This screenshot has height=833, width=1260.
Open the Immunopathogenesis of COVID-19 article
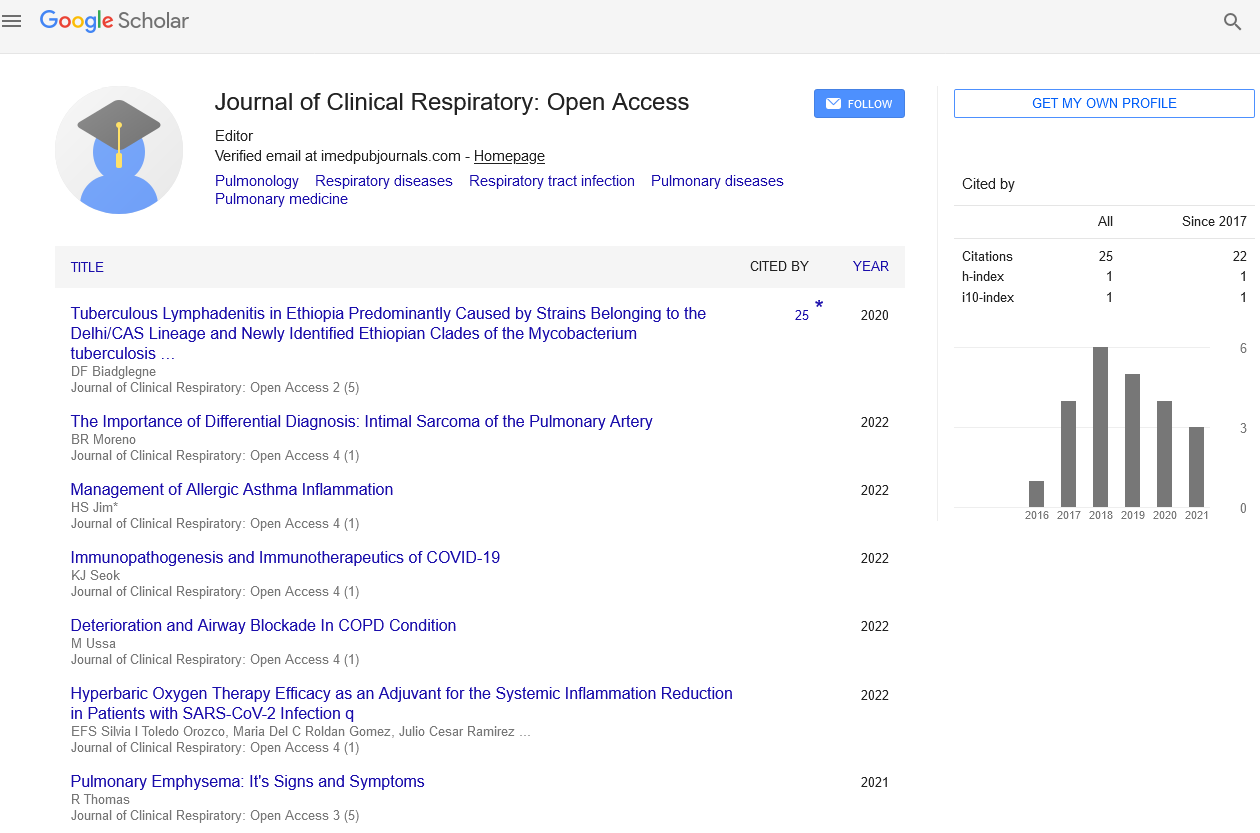(285, 557)
